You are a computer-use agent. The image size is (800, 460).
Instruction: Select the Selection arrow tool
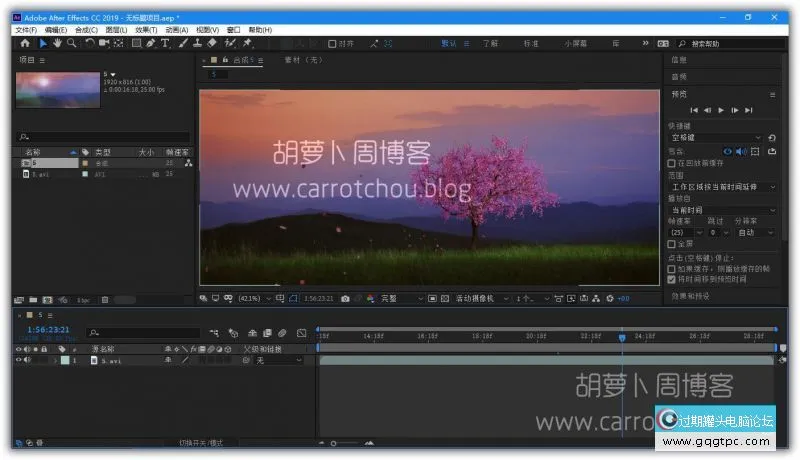pos(43,43)
